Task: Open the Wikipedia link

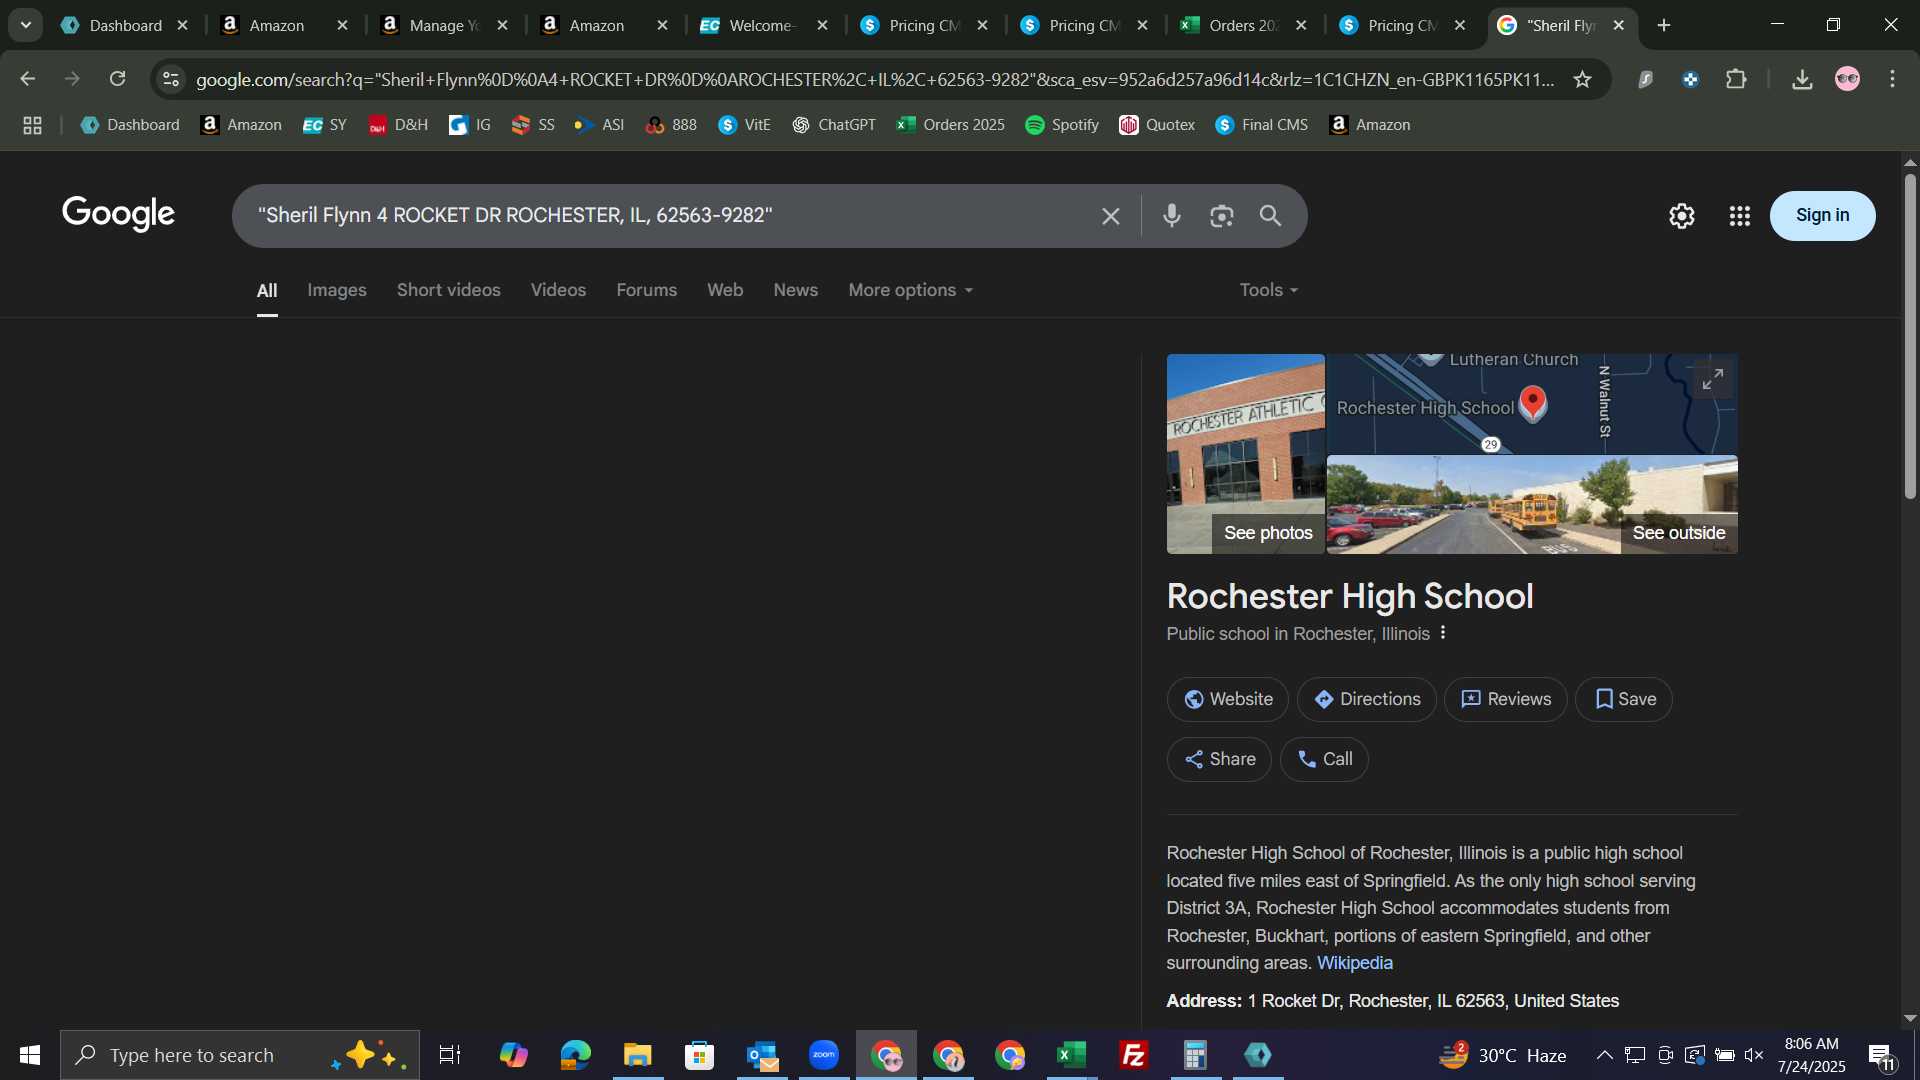Action: [x=1355, y=963]
